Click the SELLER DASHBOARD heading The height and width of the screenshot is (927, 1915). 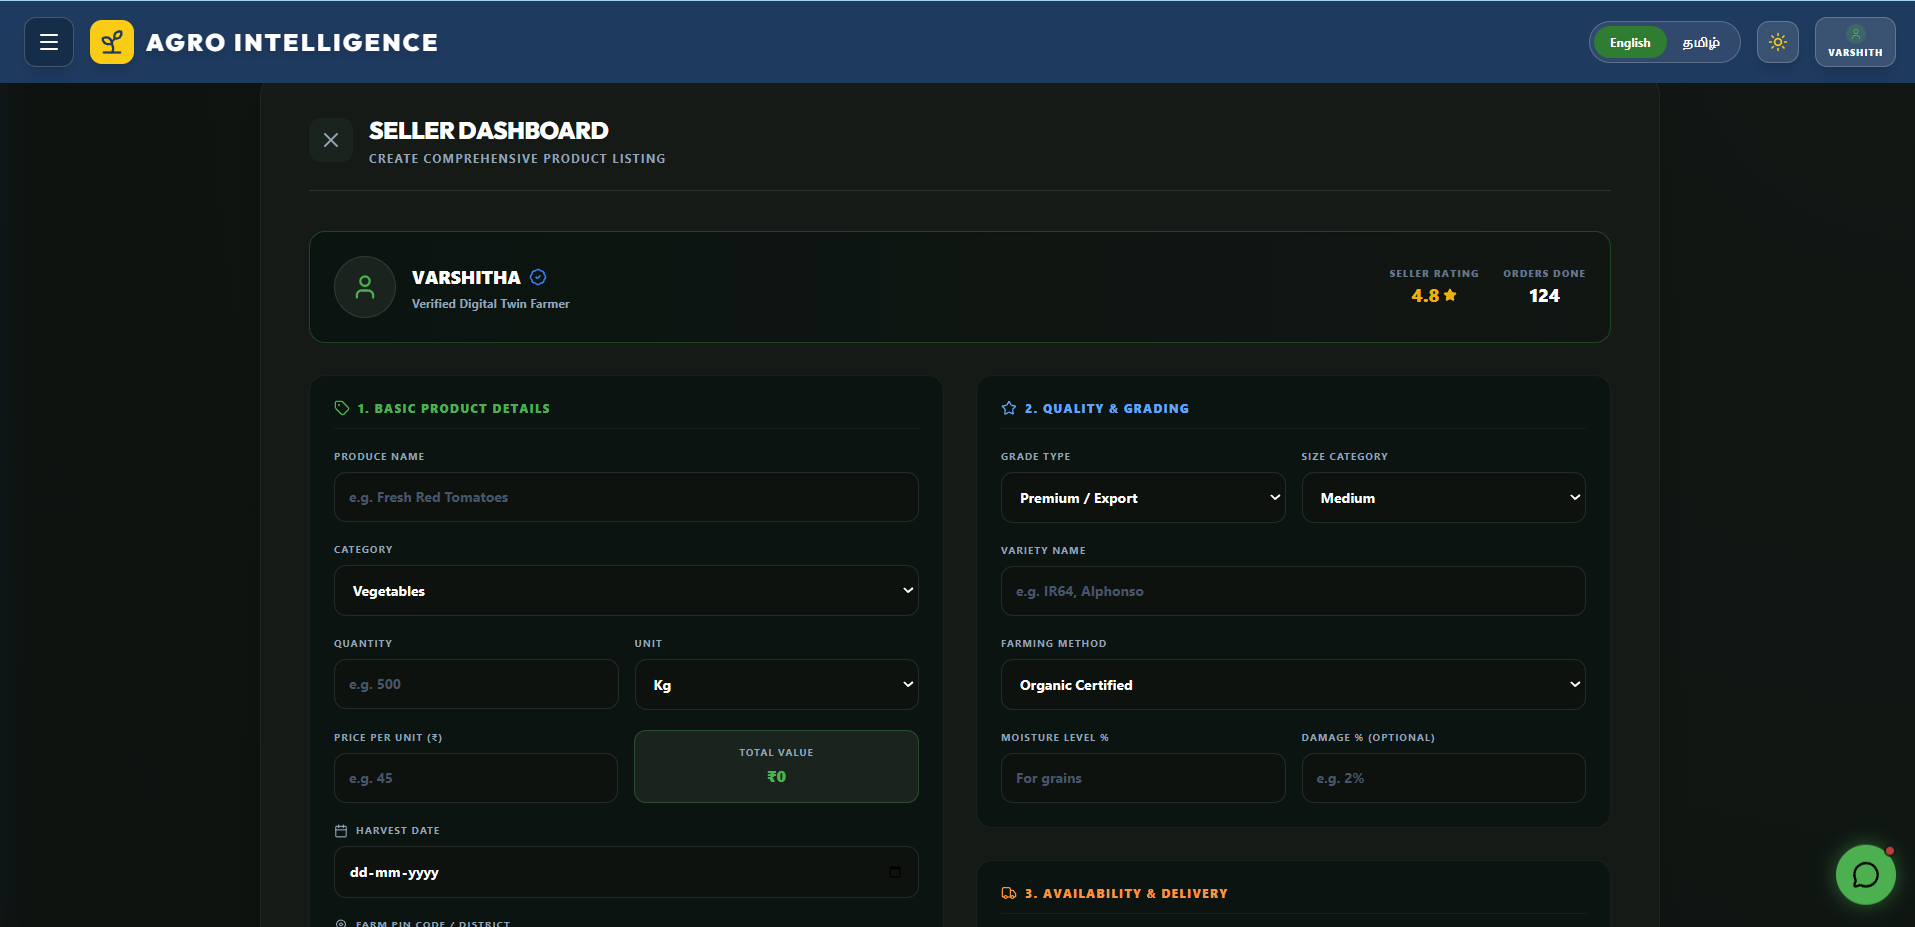[488, 131]
